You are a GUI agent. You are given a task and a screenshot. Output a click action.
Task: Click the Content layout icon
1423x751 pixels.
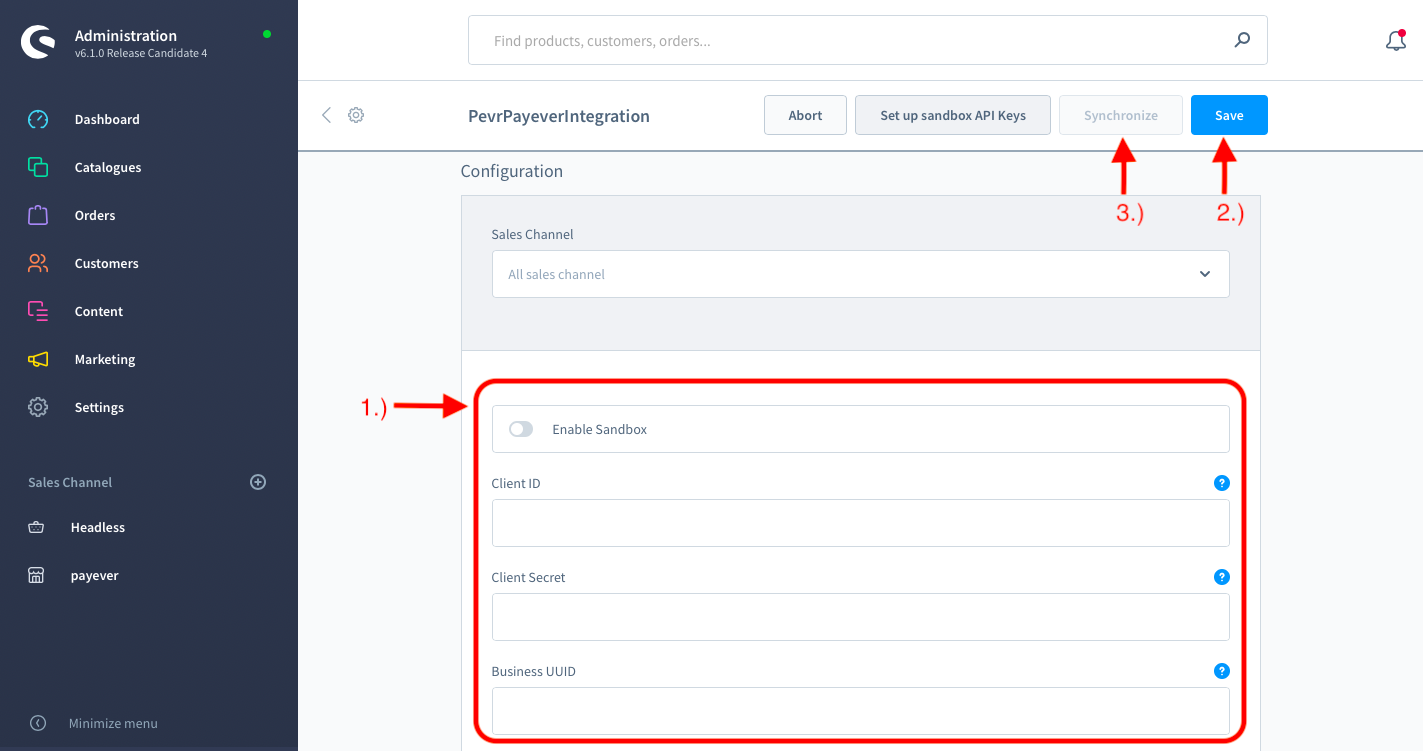pyautogui.click(x=38, y=311)
